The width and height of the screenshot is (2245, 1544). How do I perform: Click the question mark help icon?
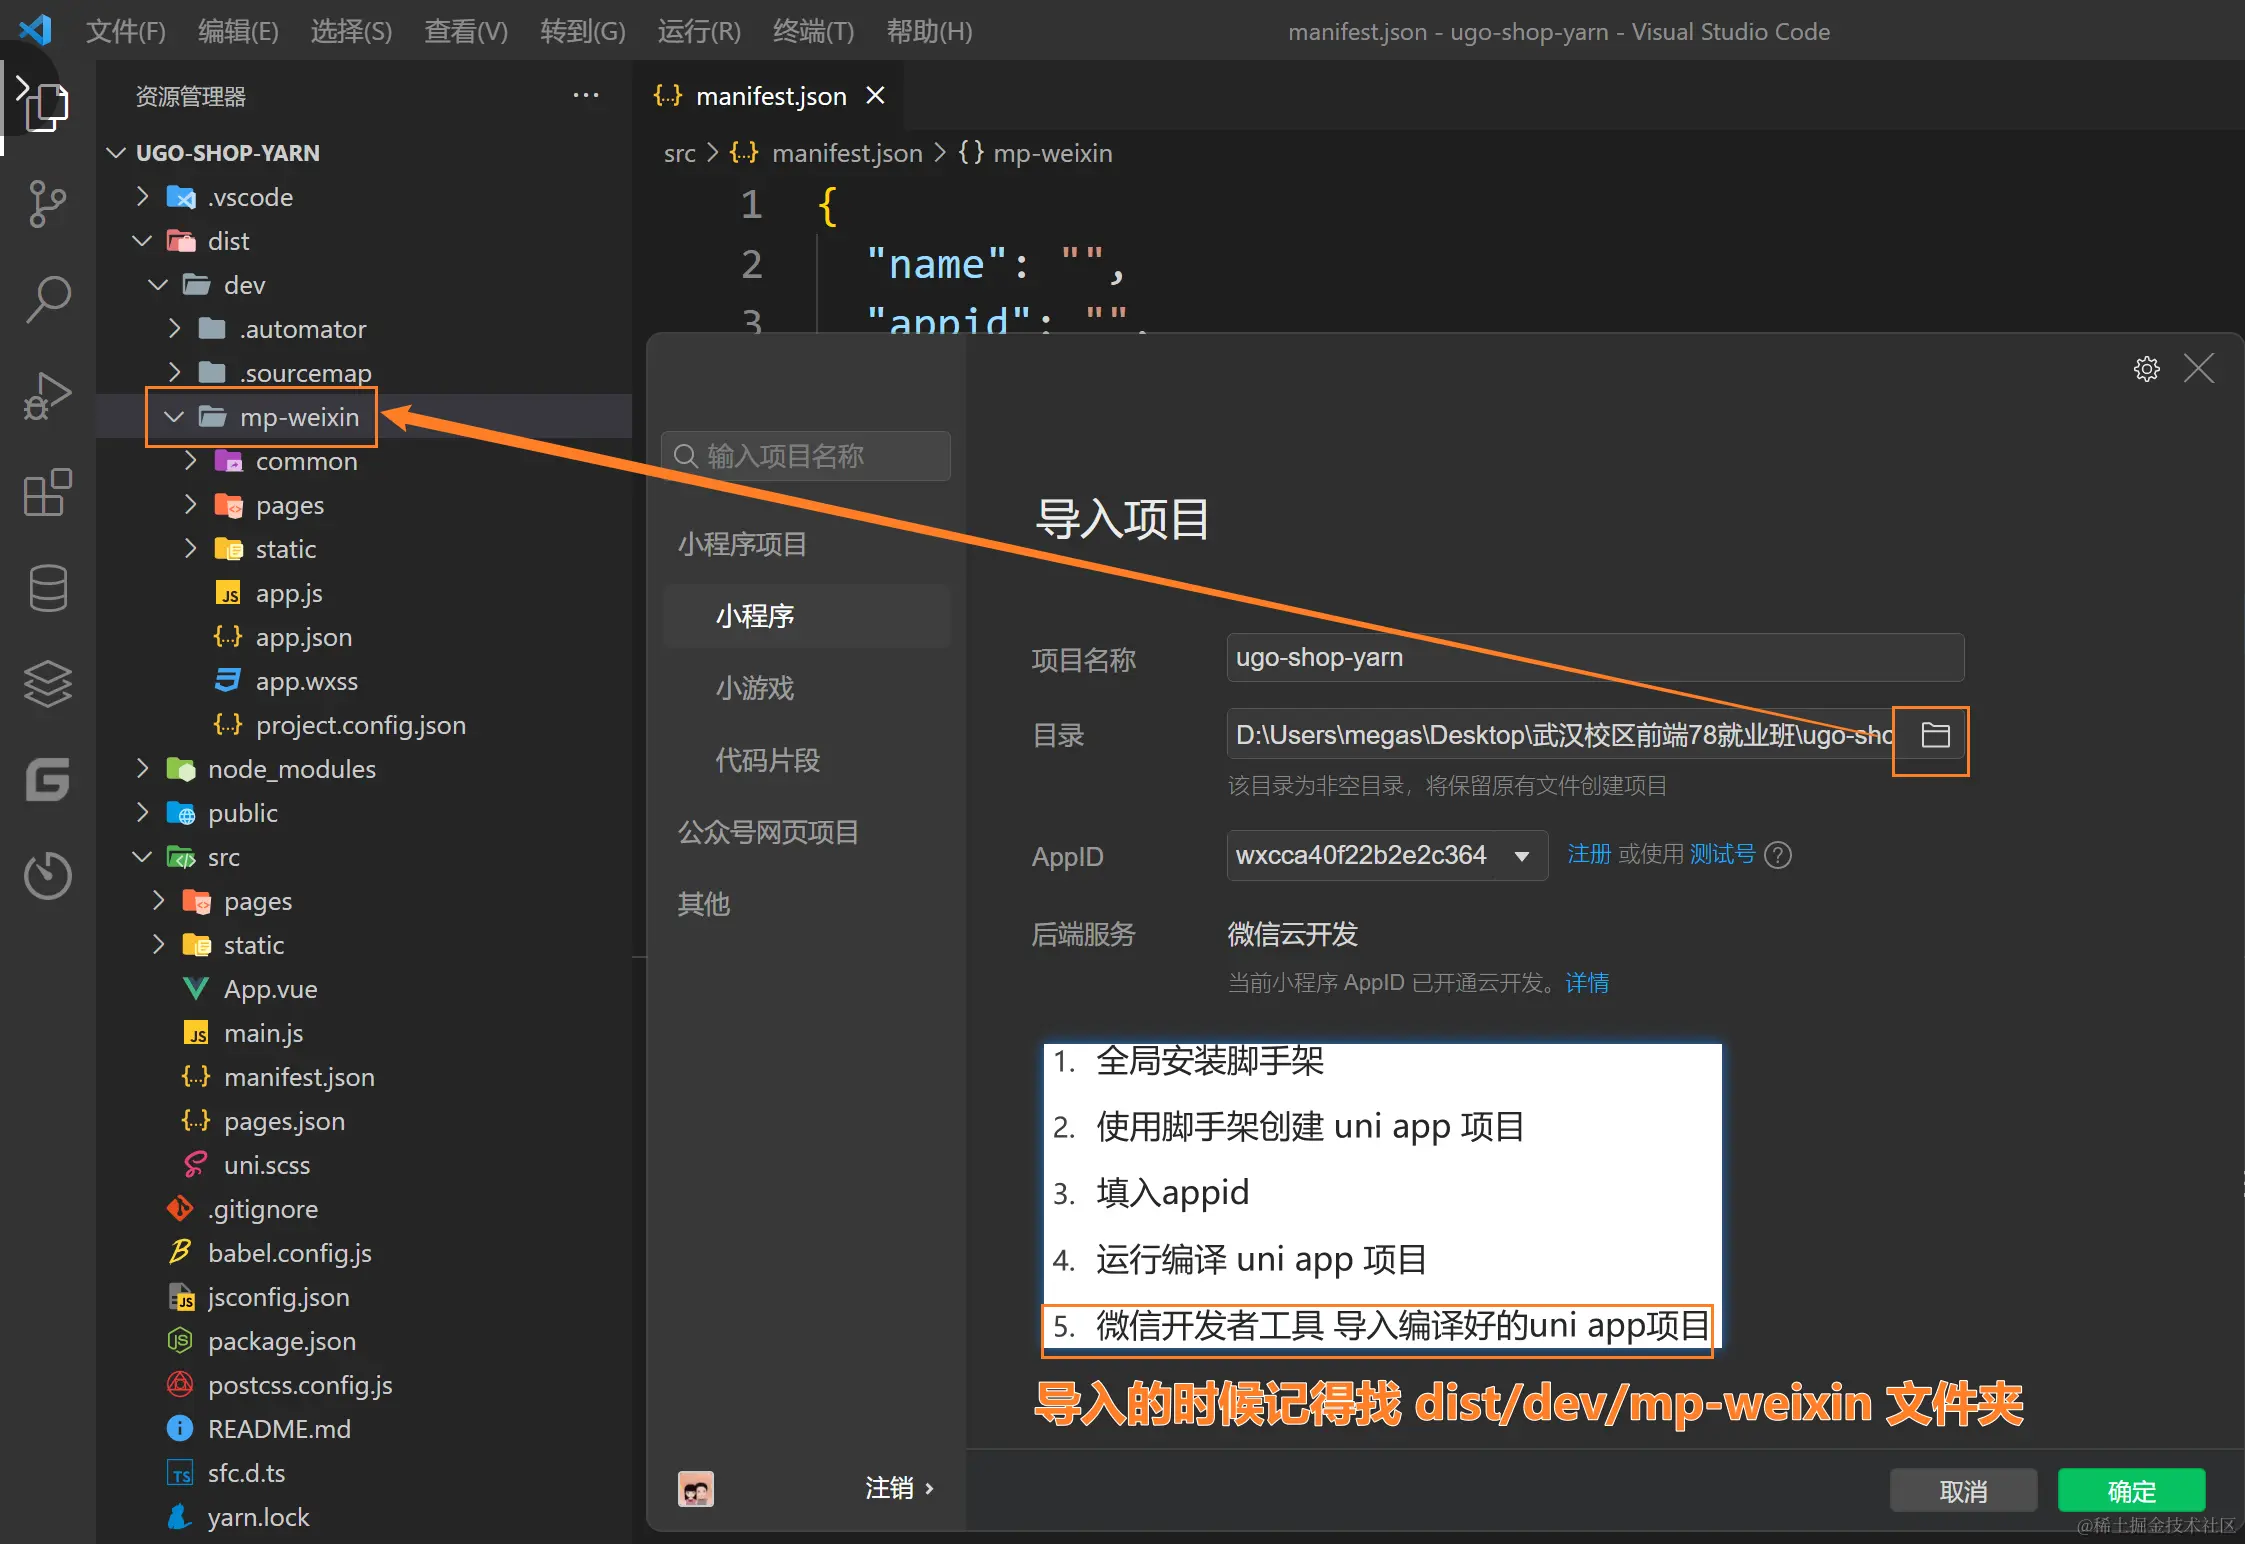(x=1778, y=855)
